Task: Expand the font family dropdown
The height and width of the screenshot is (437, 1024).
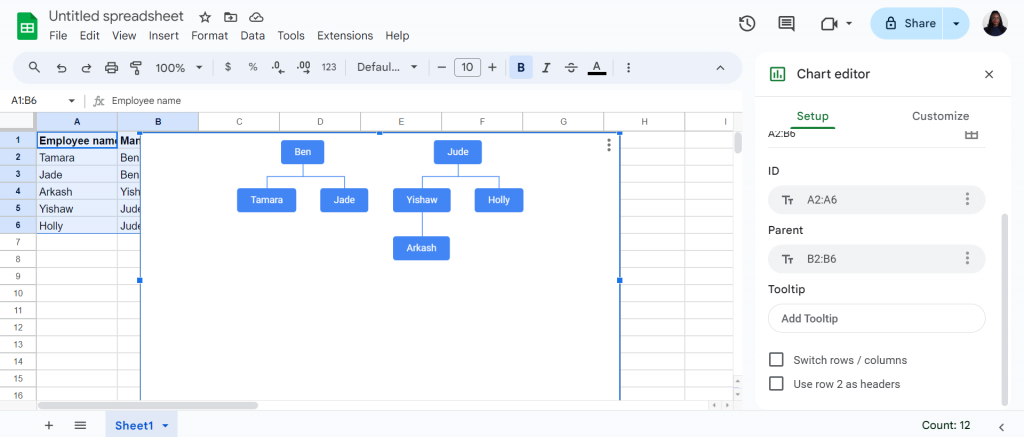Action: pos(387,67)
